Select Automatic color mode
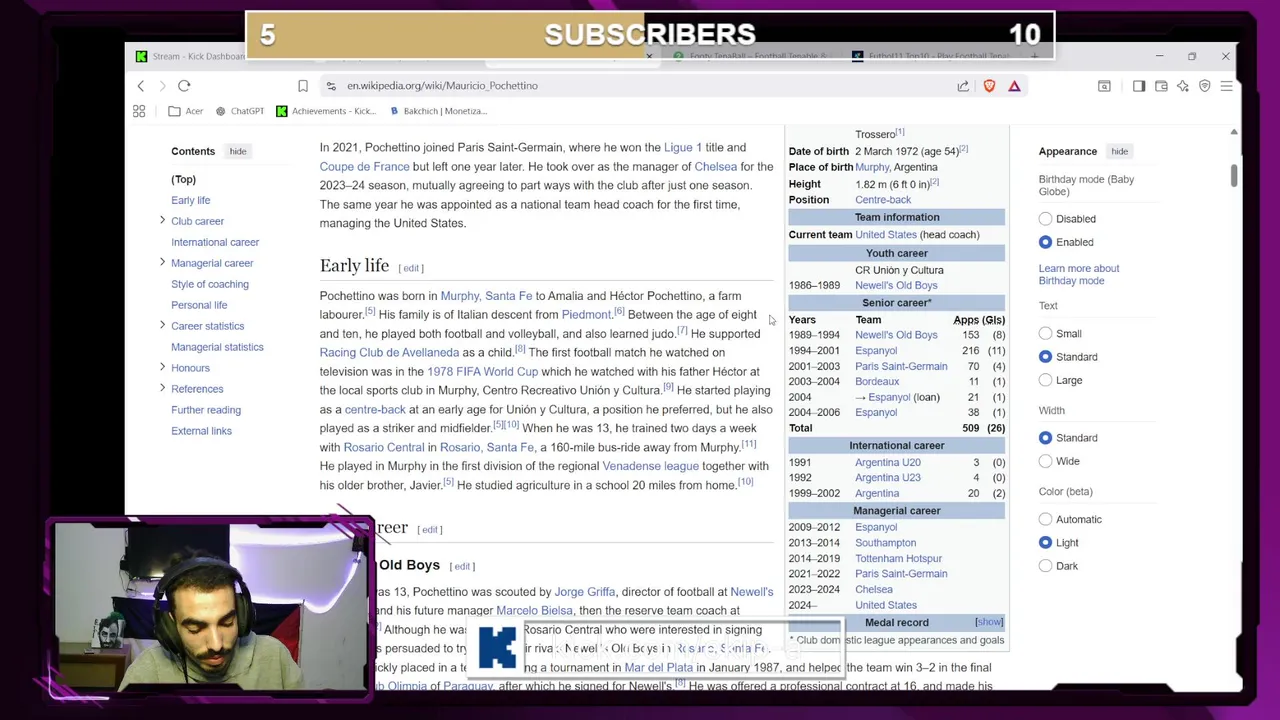The width and height of the screenshot is (1280, 720). point(1045,519)
